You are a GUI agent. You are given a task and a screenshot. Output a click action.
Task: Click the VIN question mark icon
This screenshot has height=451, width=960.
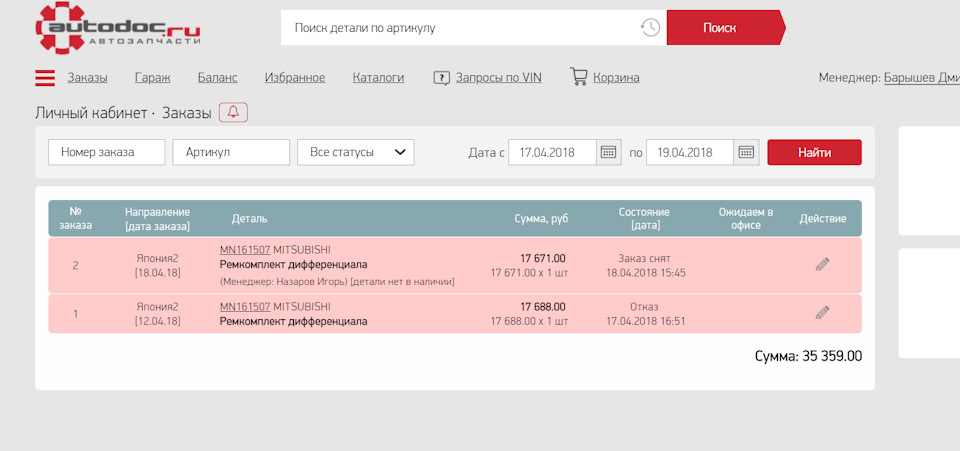(x=441, y=78)
